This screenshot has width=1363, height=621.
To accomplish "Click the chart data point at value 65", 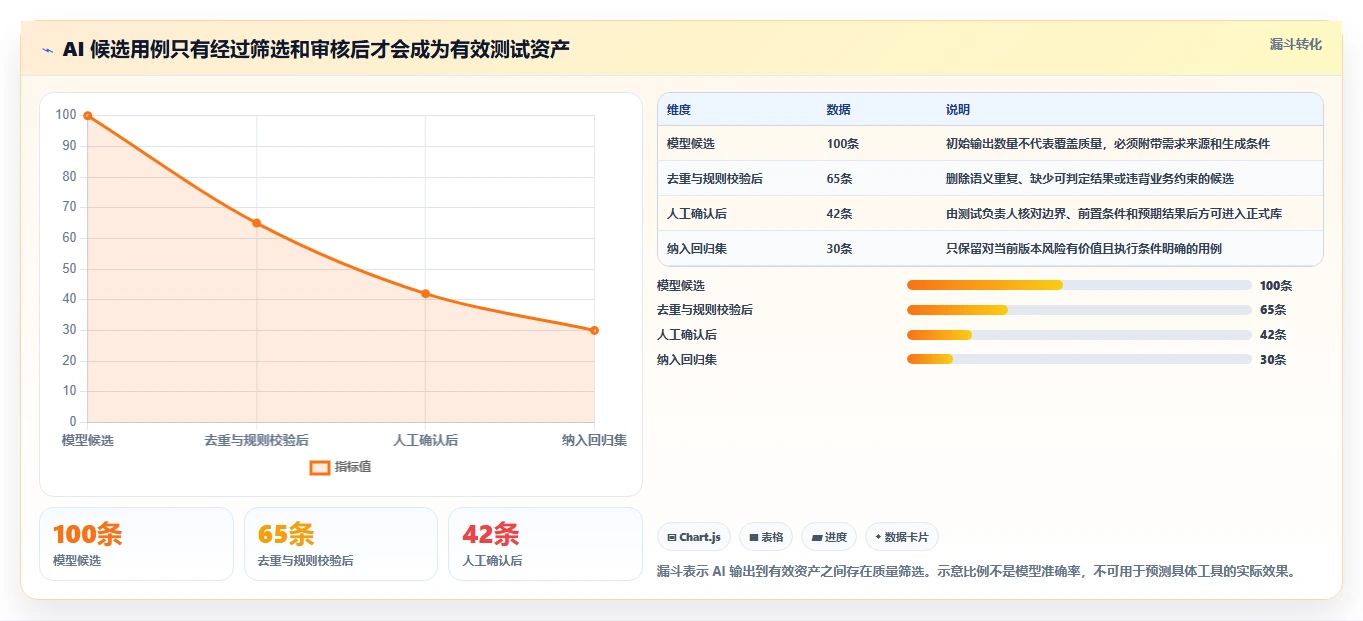I will click(257, 223).
